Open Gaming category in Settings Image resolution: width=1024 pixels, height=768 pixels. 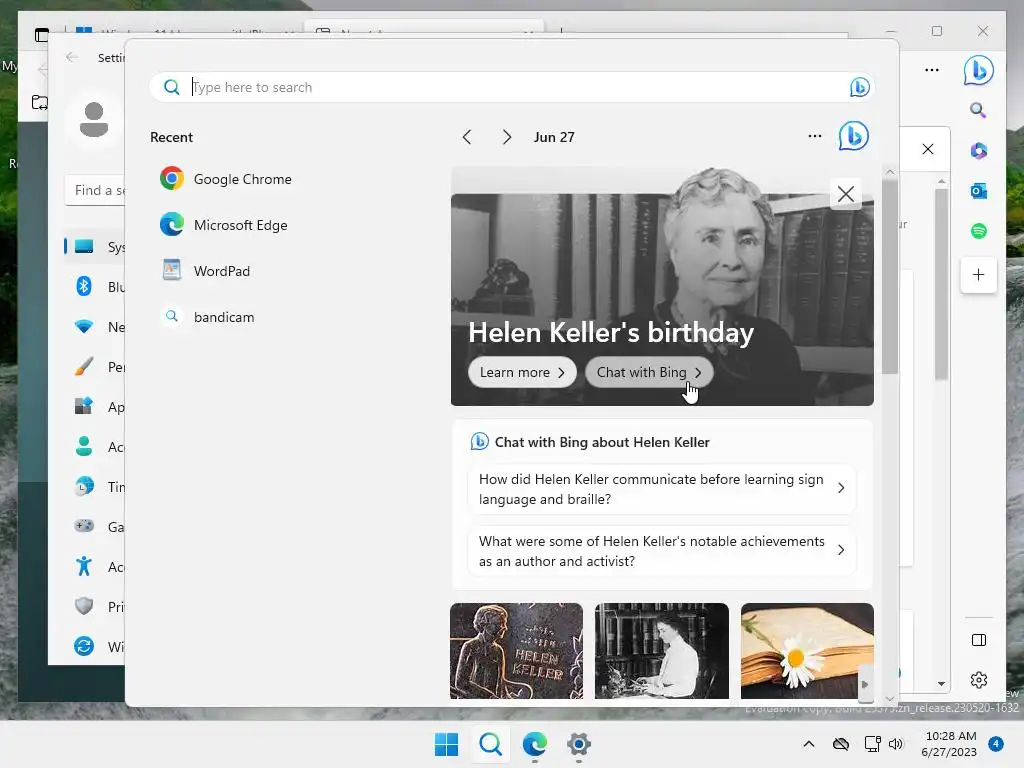coord(98,526)
